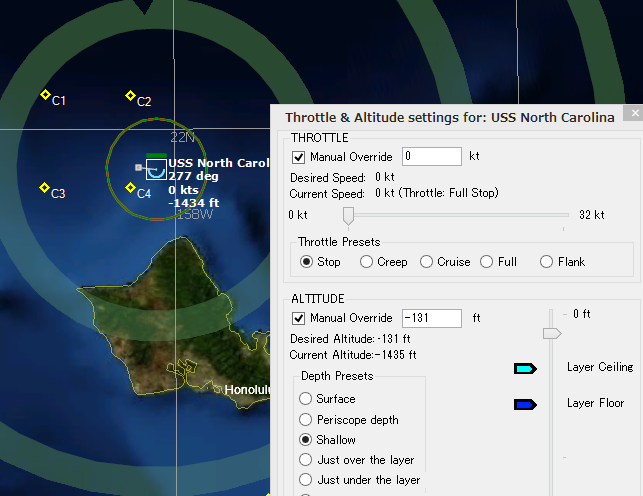Click the Desired Speed 0 kt text
The height and width of the screenshot is (496, 643).
342,177
